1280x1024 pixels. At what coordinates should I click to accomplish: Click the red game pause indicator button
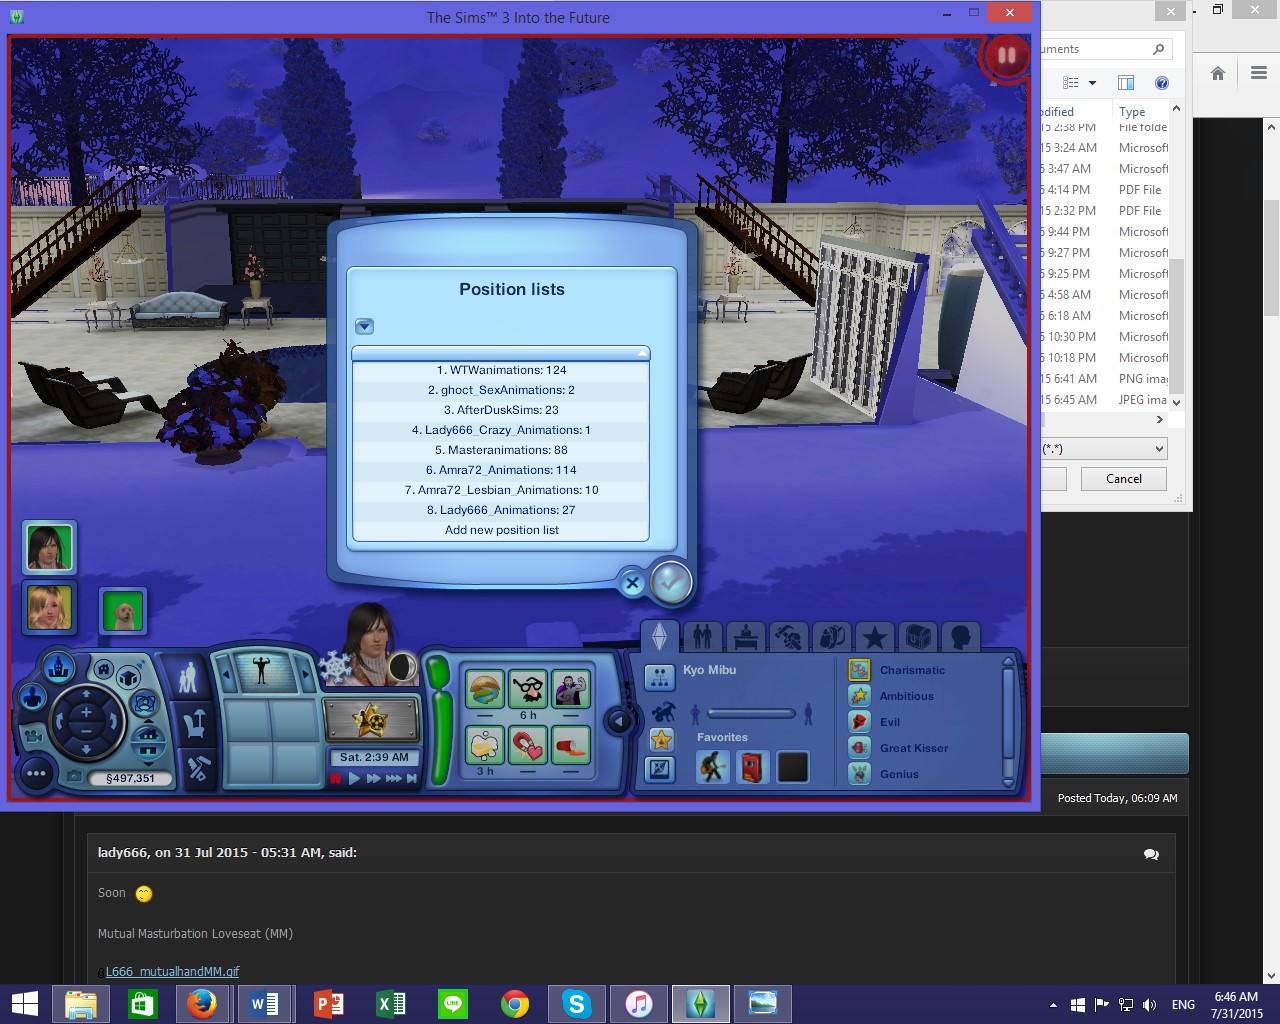(x=1005, y=56)
